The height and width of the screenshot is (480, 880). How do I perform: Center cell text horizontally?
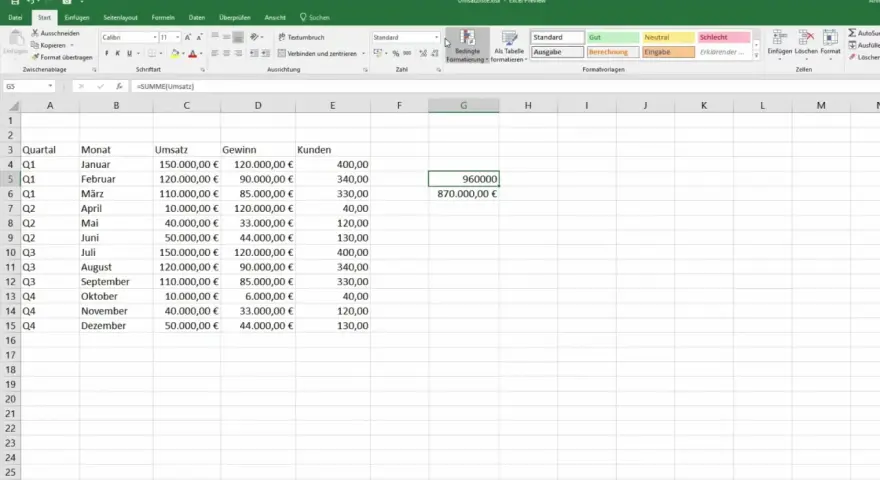226,53
